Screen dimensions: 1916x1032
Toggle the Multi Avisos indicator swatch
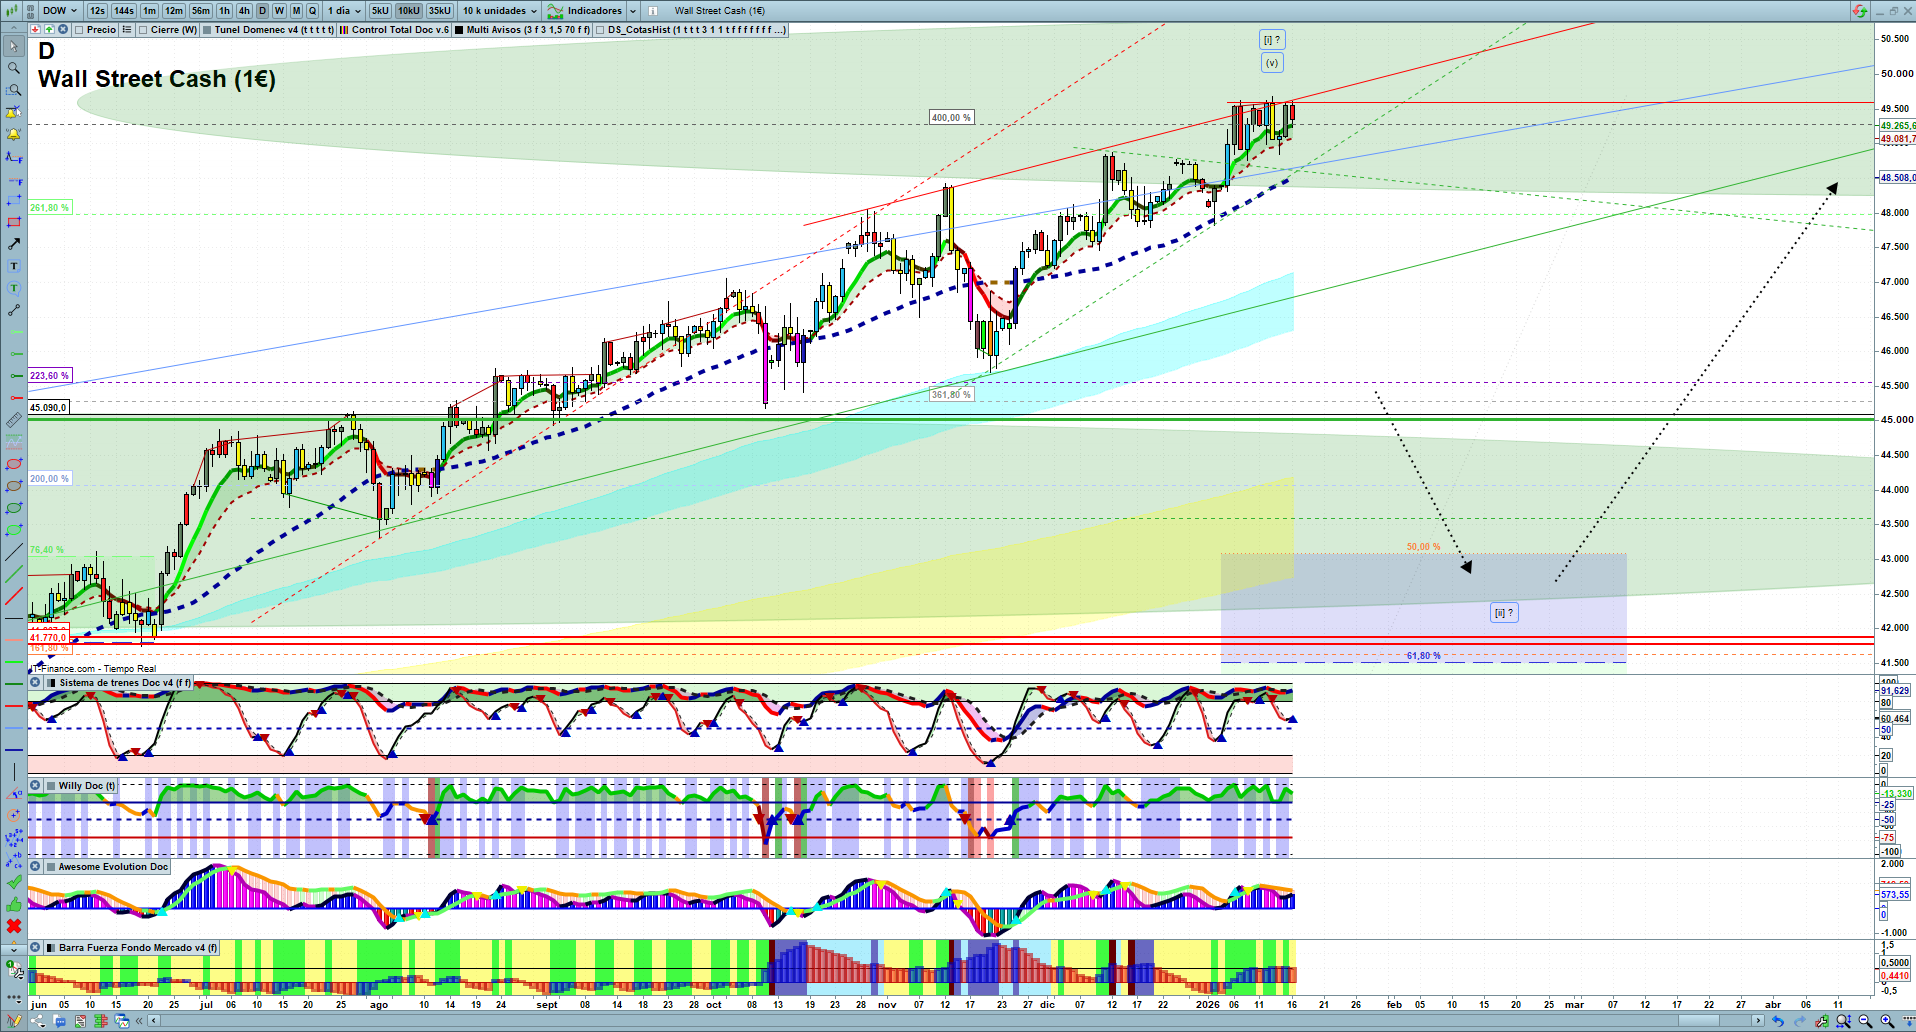(x=459, y=30)
